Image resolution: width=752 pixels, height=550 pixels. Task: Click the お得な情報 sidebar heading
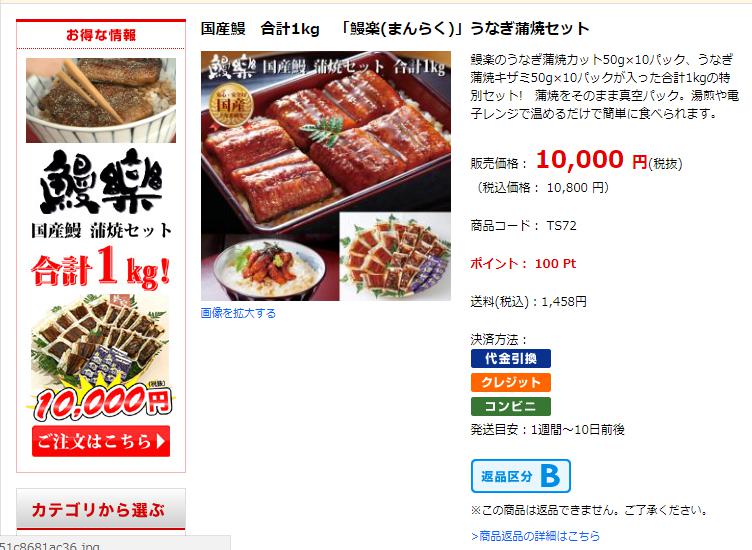[101, 35]
